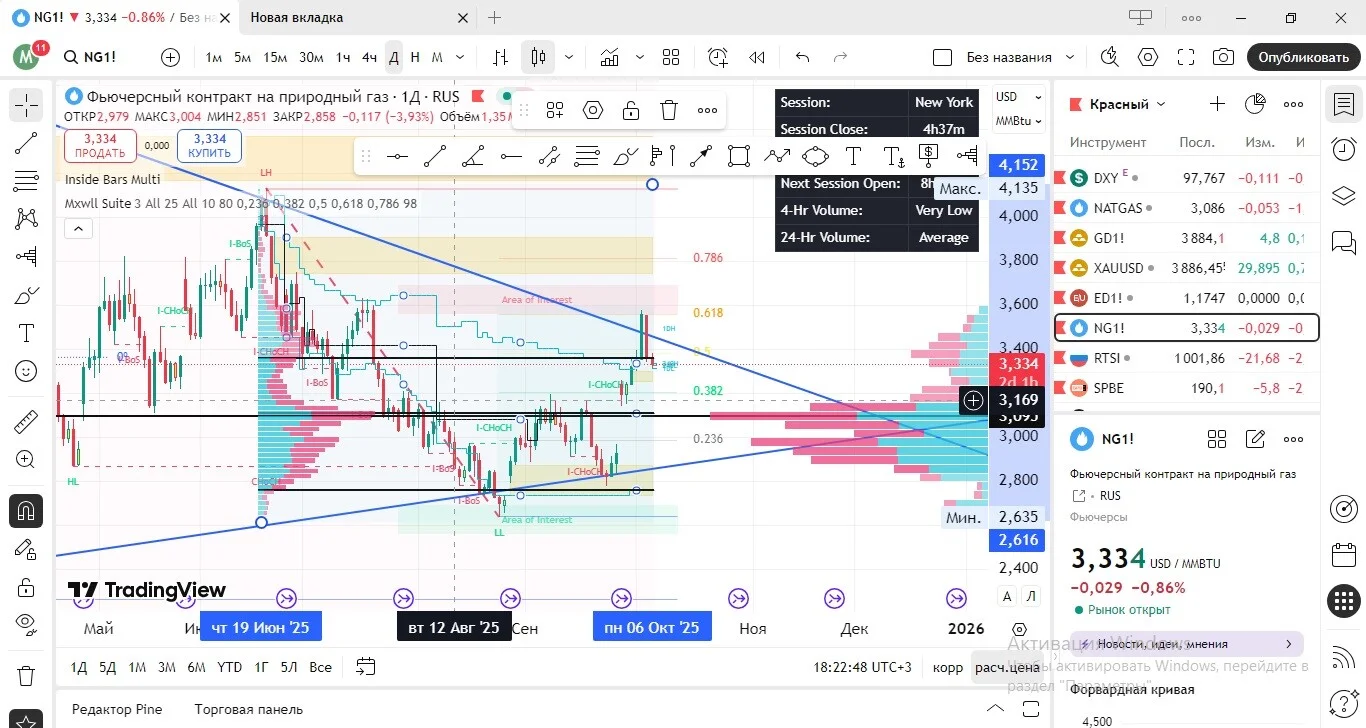Enter fullscreen mode

[1185, 57]
